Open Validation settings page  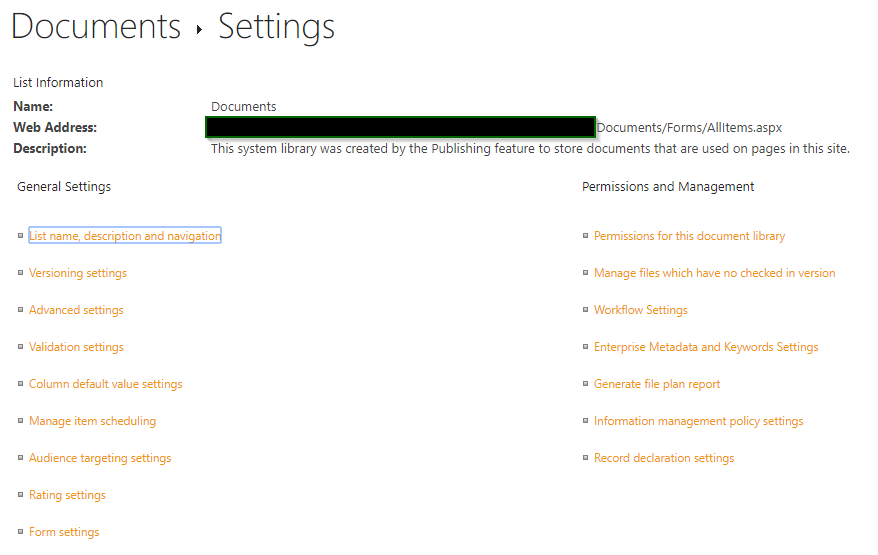click(76, 347)
